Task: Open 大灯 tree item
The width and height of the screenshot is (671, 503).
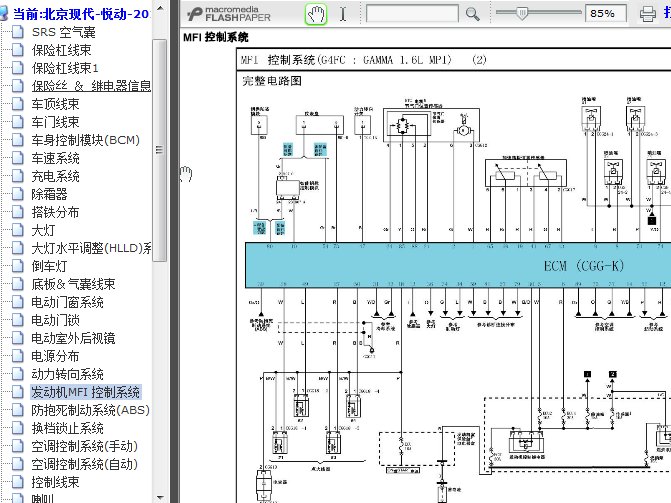Action: pyautogui.click(x=43, y=230)
